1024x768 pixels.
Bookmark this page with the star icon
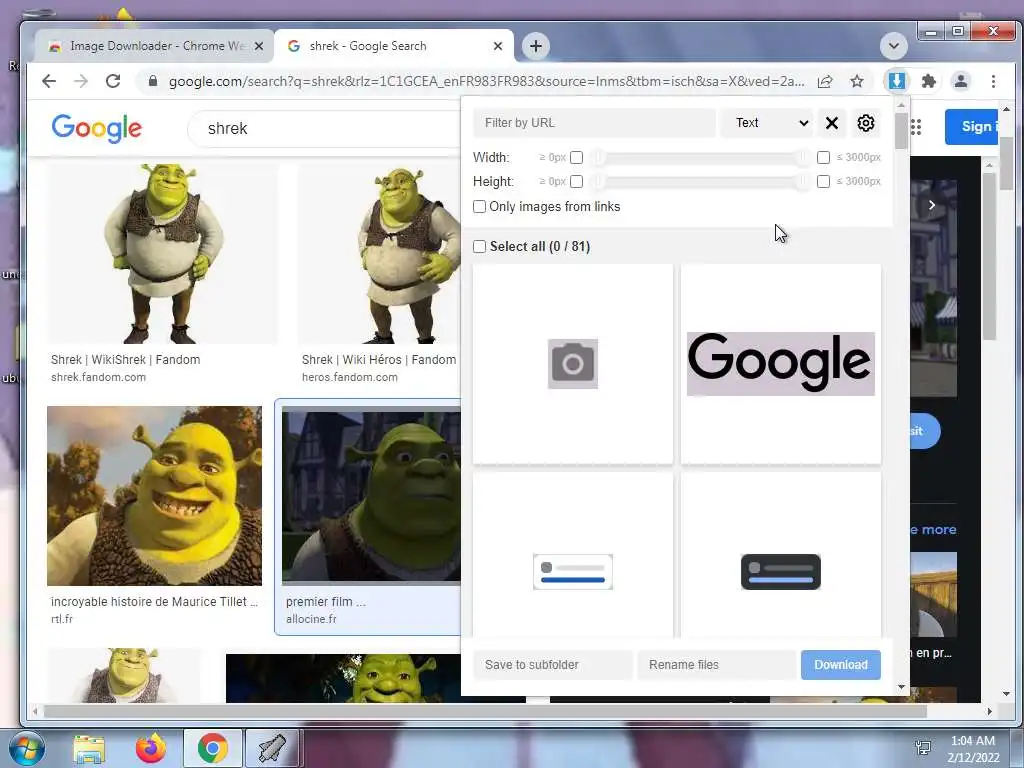pyautogui.click(x=857, y=81)
